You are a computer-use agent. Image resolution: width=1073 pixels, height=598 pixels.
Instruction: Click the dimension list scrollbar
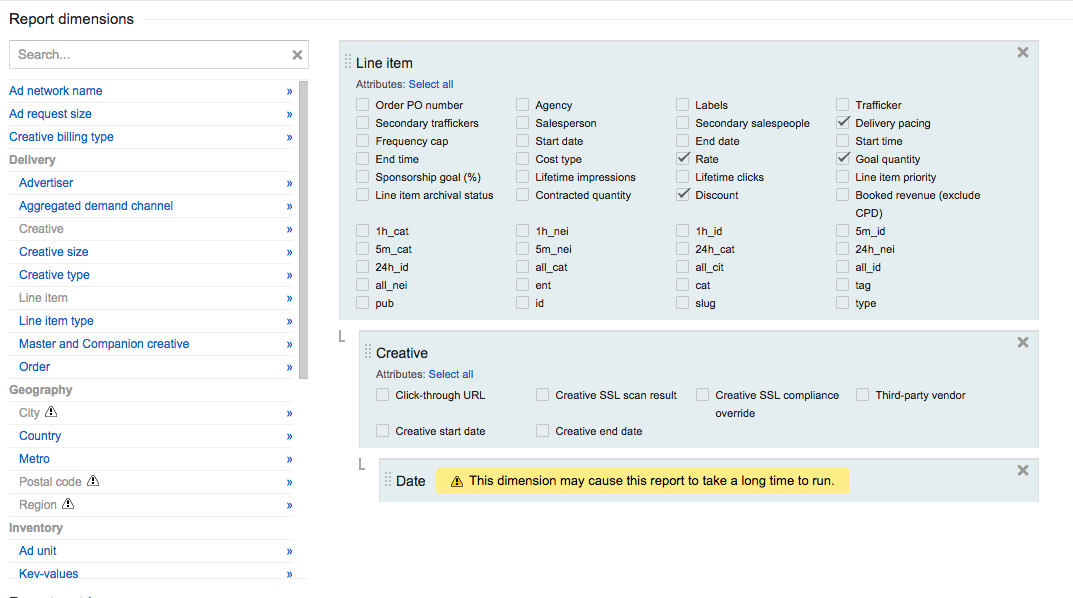(x=303, y=230)
